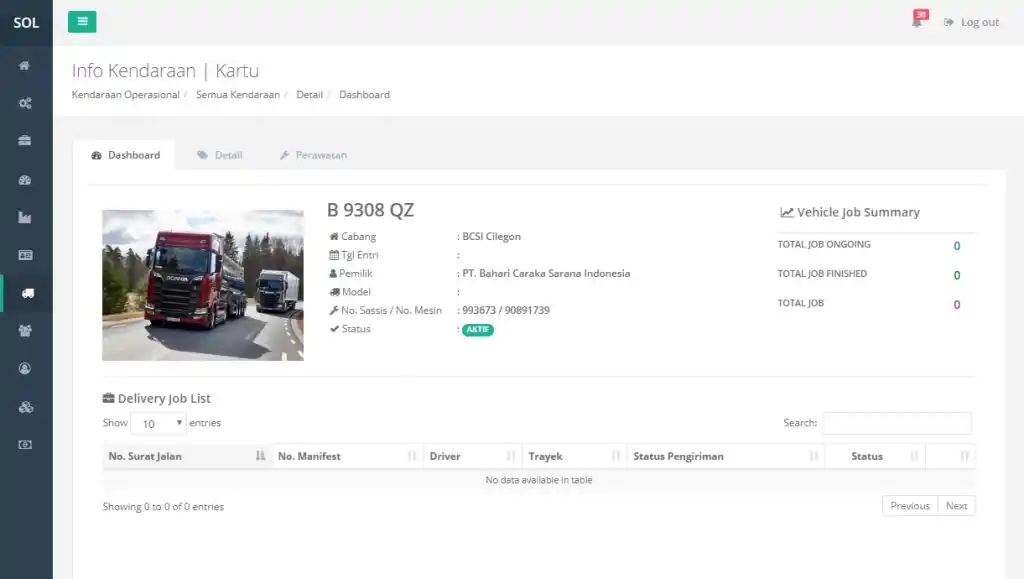This screenshot has height=579, width=1024.
Task: Click the Delivery Job List heading
Action: click(157, 398)
